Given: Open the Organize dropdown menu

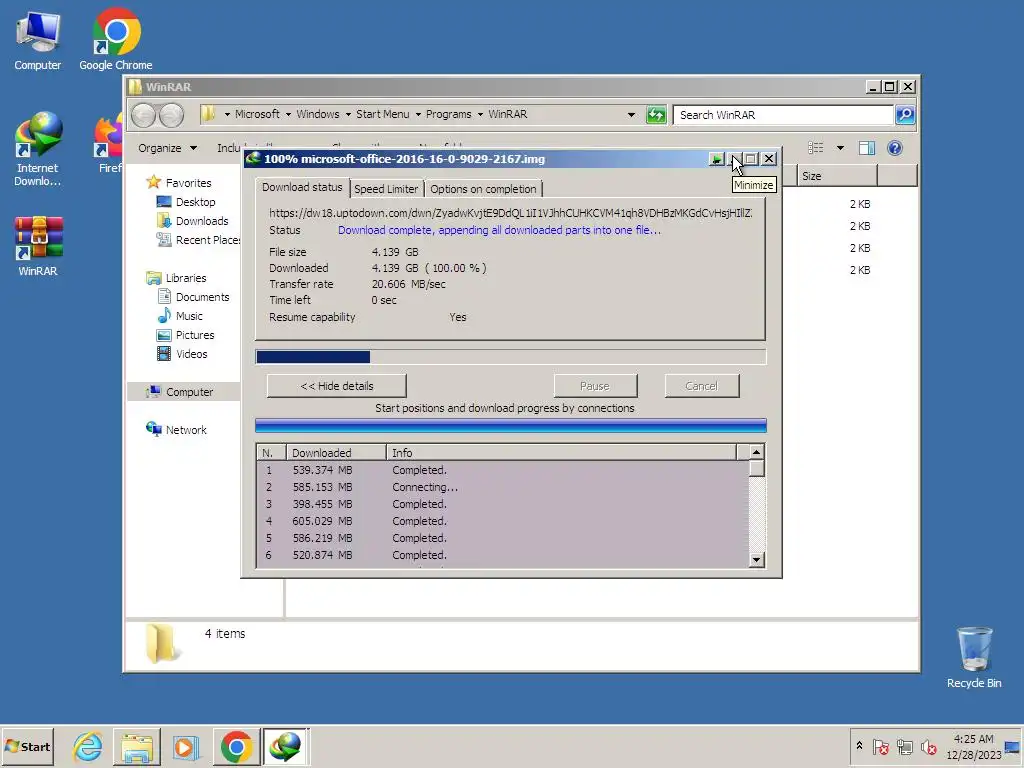Looking at the screenshot, I should (x=167, y=148).
